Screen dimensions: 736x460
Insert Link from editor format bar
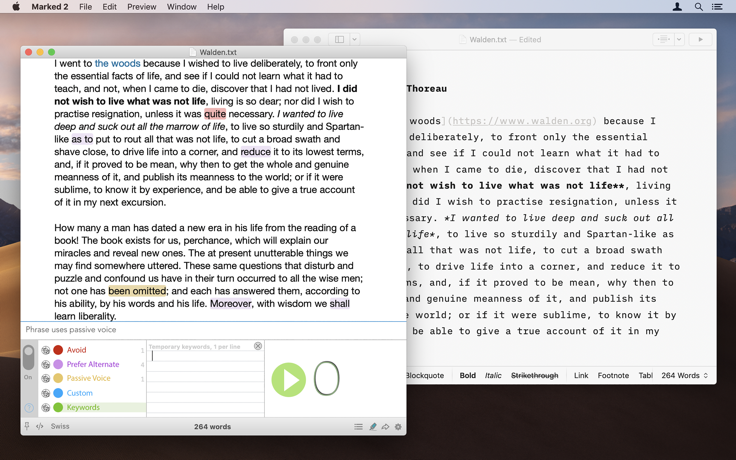581,376
